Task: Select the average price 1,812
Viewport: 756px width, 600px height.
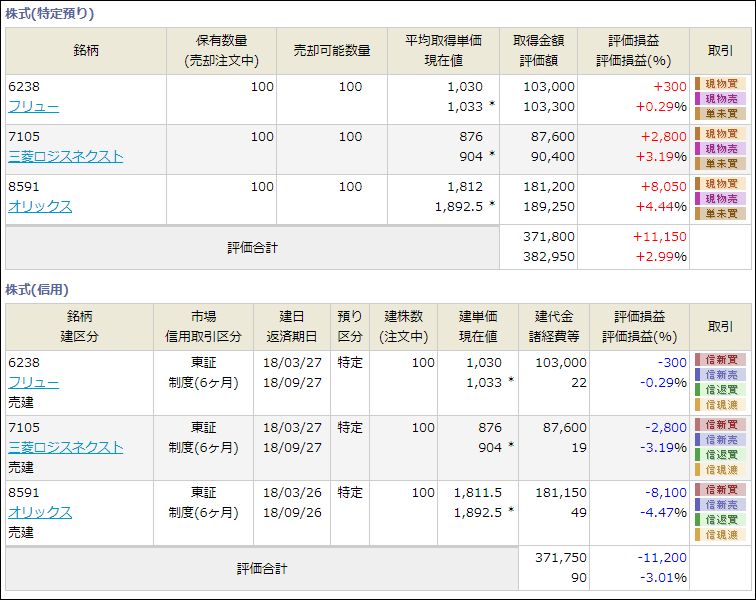Action: [465, 187]
